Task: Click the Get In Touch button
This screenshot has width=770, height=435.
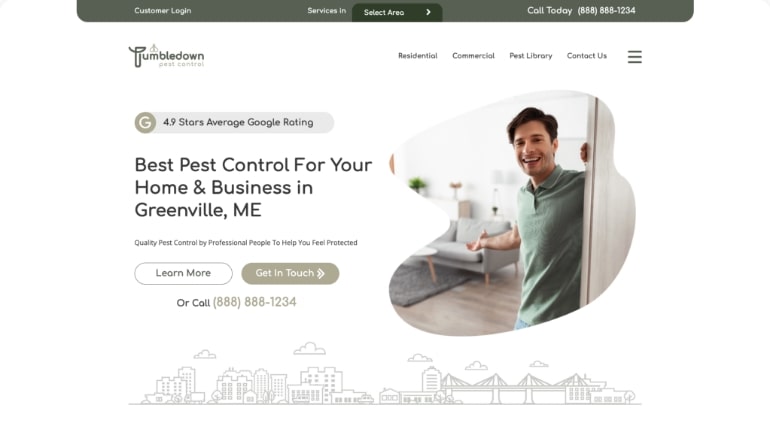Action: [x=290, y=273]
